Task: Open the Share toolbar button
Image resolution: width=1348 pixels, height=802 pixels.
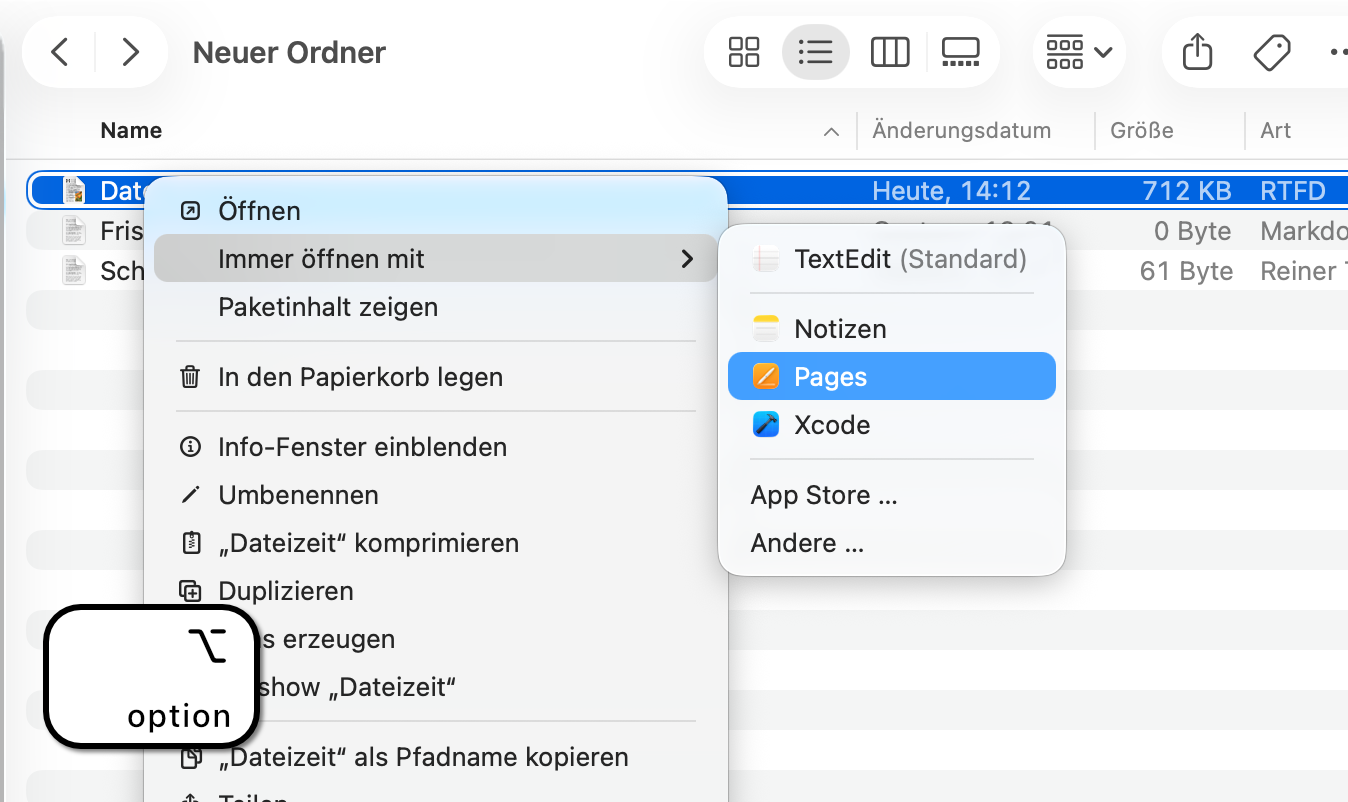Action: [x=1197, y=52]
